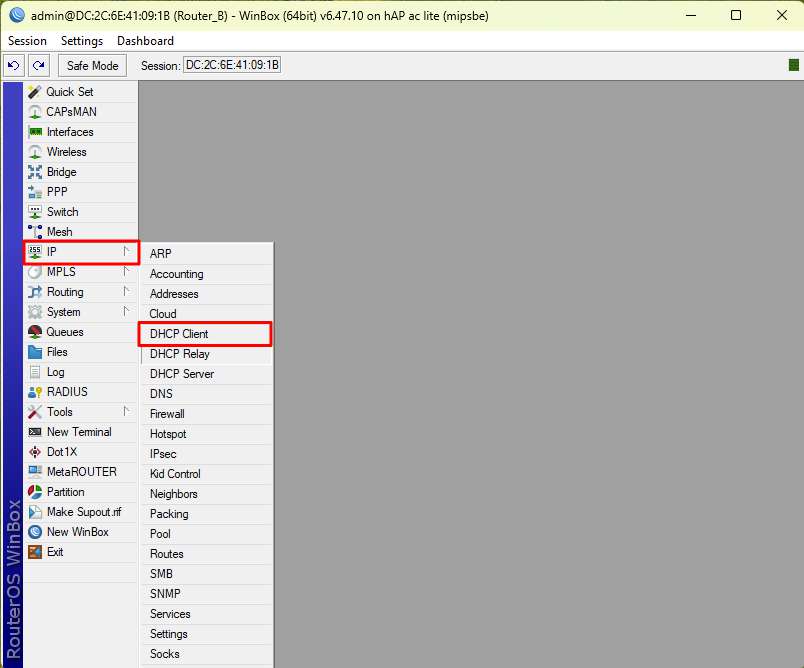Screen dimensions: 804x668
Task: Click the Session address field
Action: pos(232,65)
